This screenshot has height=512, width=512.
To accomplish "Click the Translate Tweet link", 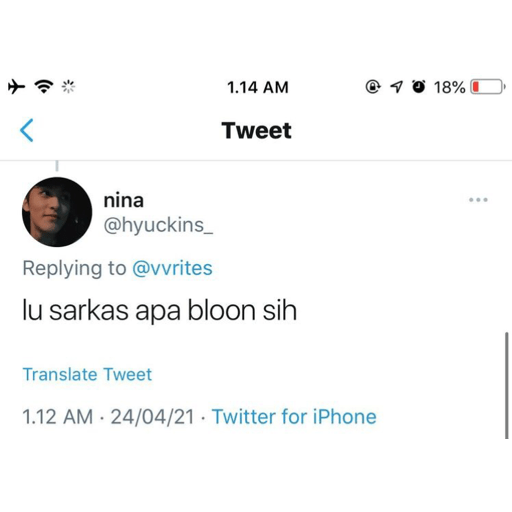I will click(x=87, y=374).
